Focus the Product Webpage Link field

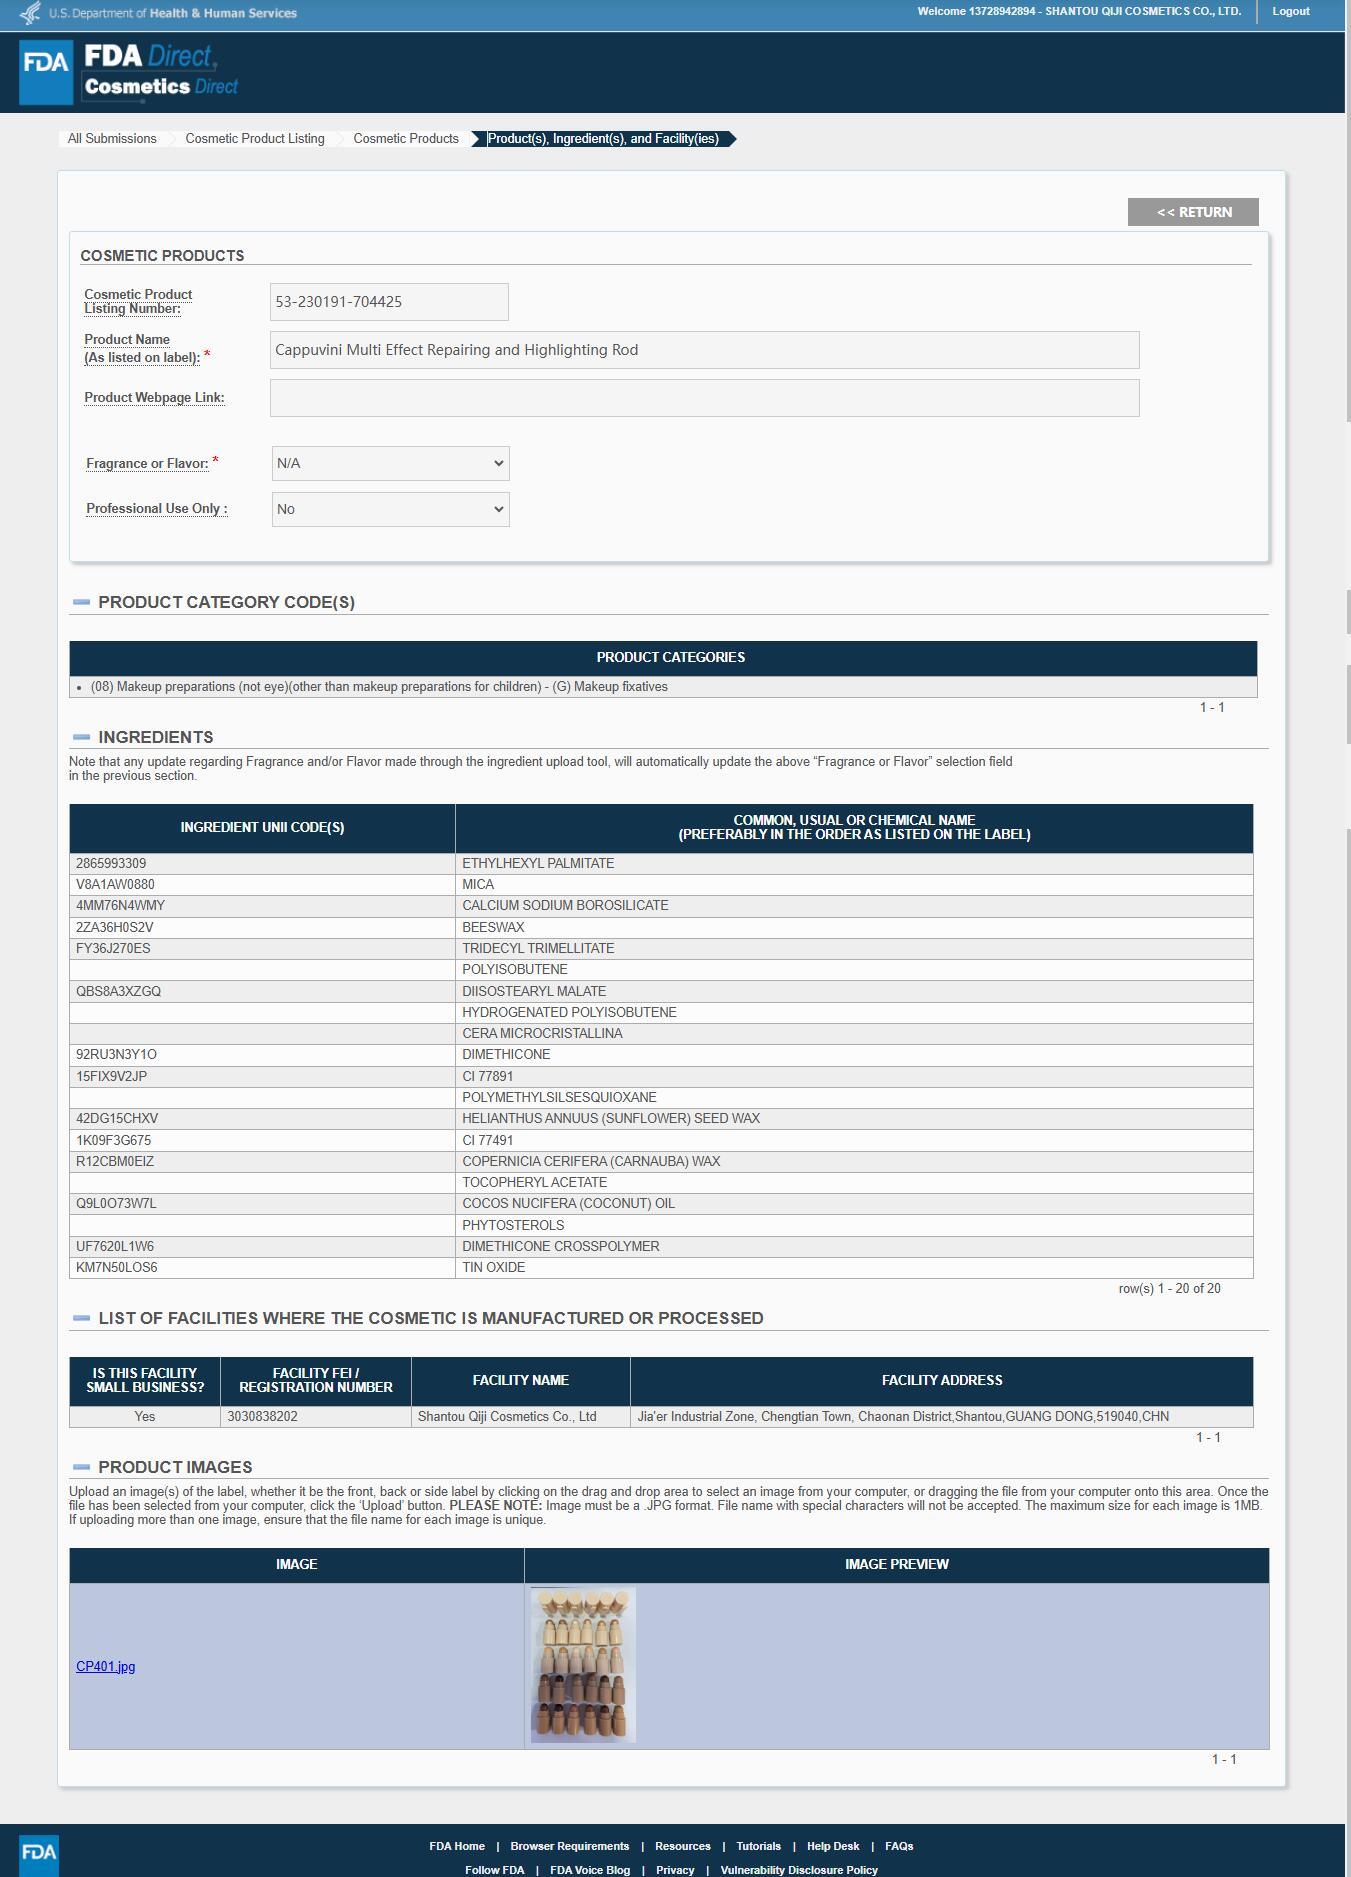pyautogui.click(x=704, y=398)
